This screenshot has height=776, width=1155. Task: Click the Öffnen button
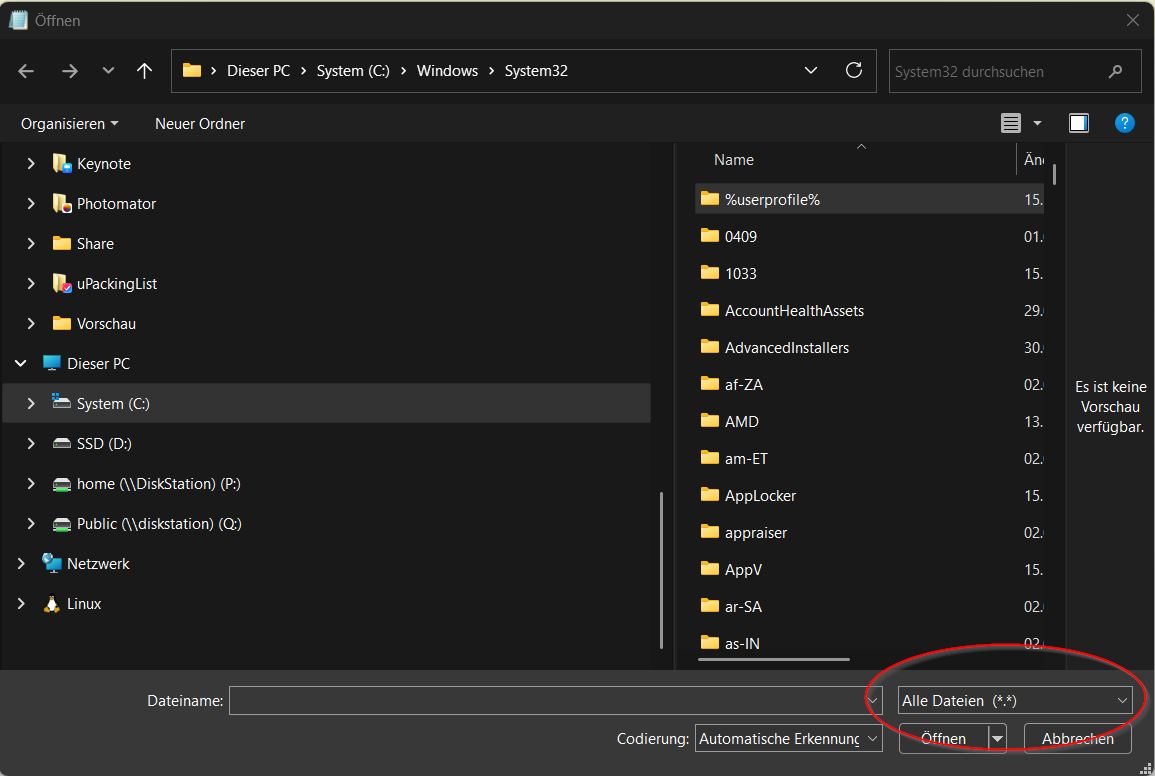point(944,738)
